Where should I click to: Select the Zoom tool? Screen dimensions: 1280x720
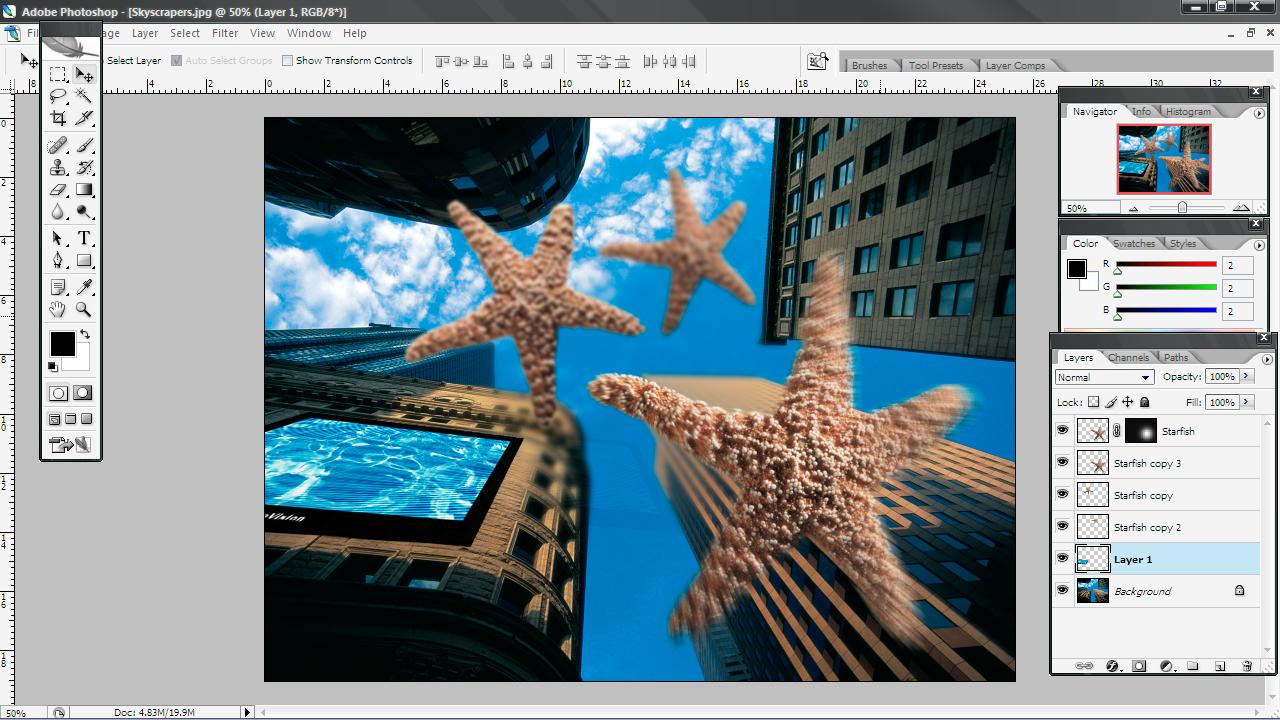tap(84, 310)
